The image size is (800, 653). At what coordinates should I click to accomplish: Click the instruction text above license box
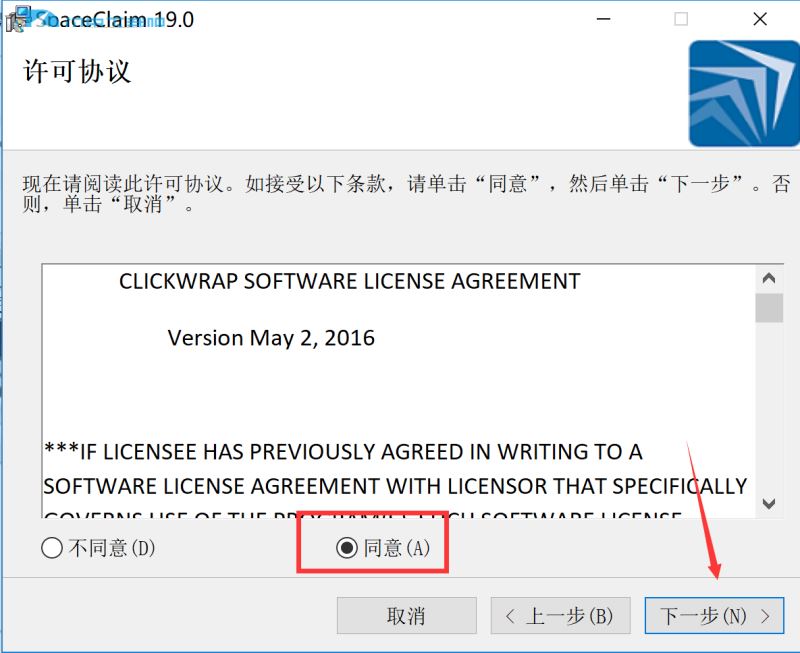[406, 194]
